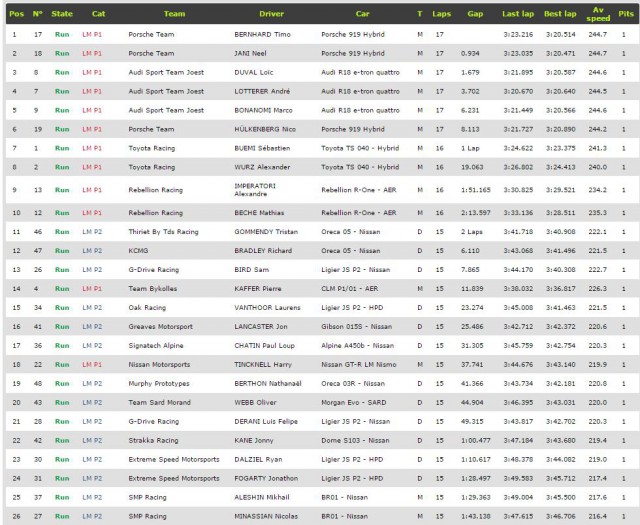Click the Car column header
Screen dimensions: 640x525
(362, 13)
